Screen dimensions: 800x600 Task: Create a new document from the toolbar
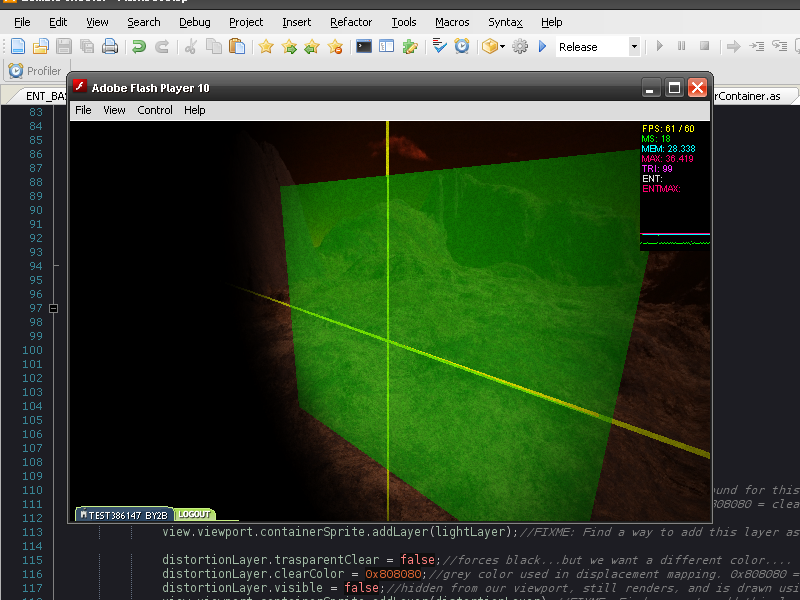pyautogui.click(x=16, y=45)
